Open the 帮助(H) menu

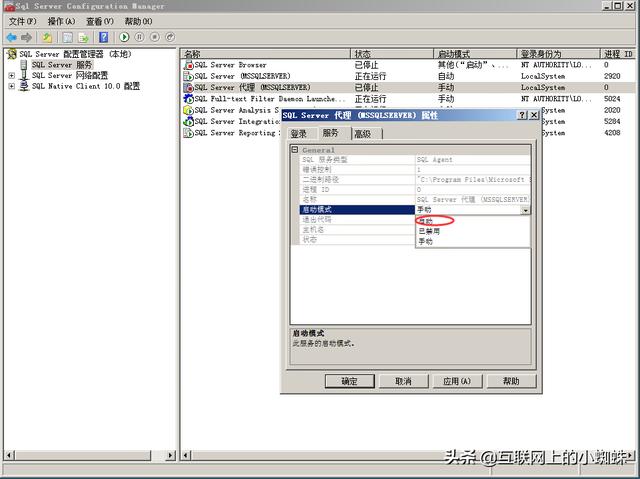[138, 21]
